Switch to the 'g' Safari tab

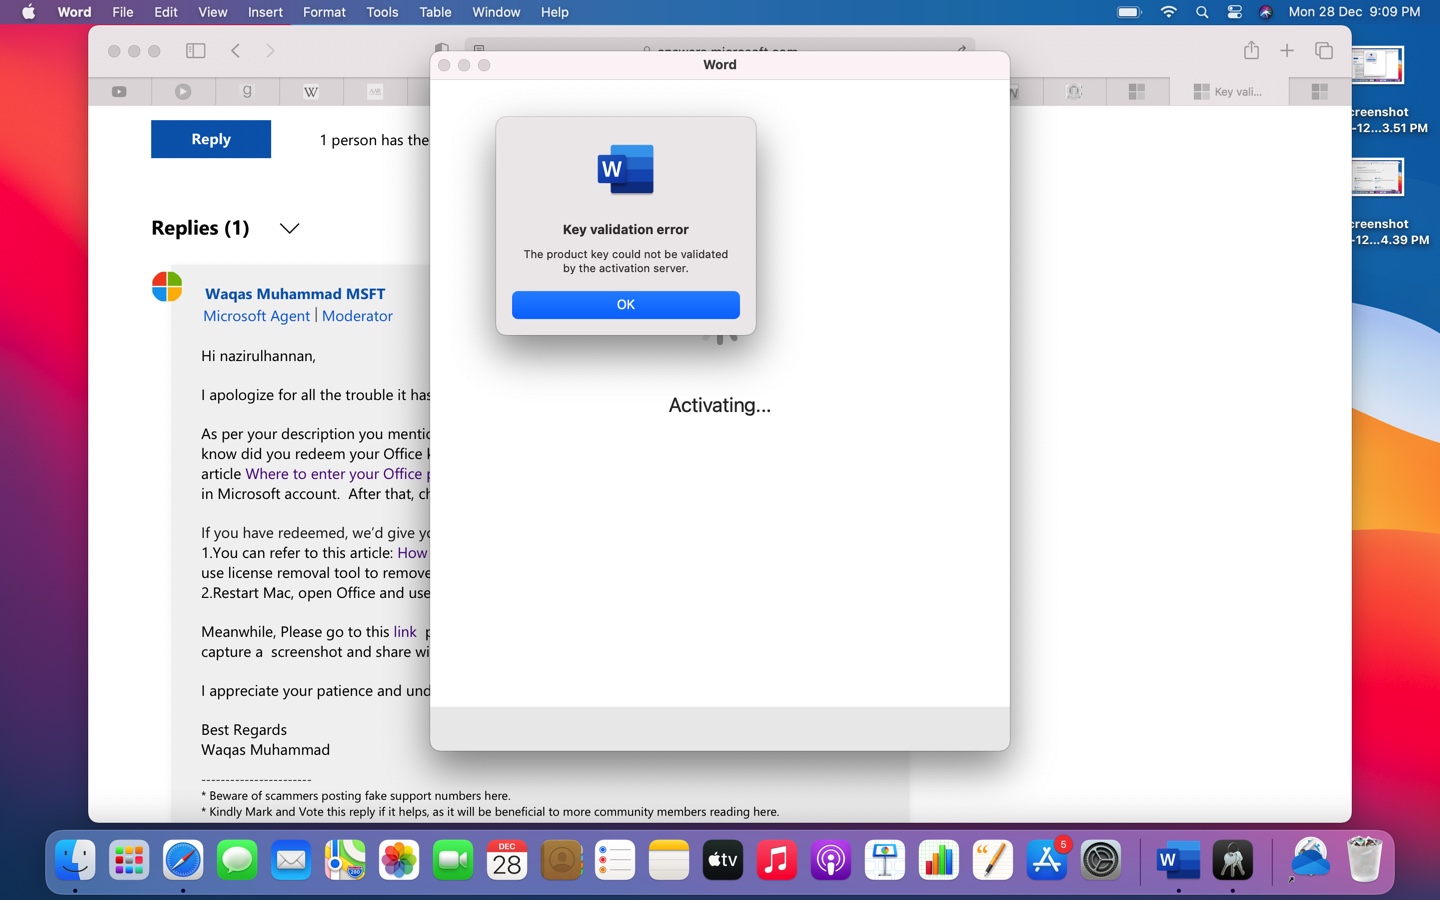click(x=247, y=92)
